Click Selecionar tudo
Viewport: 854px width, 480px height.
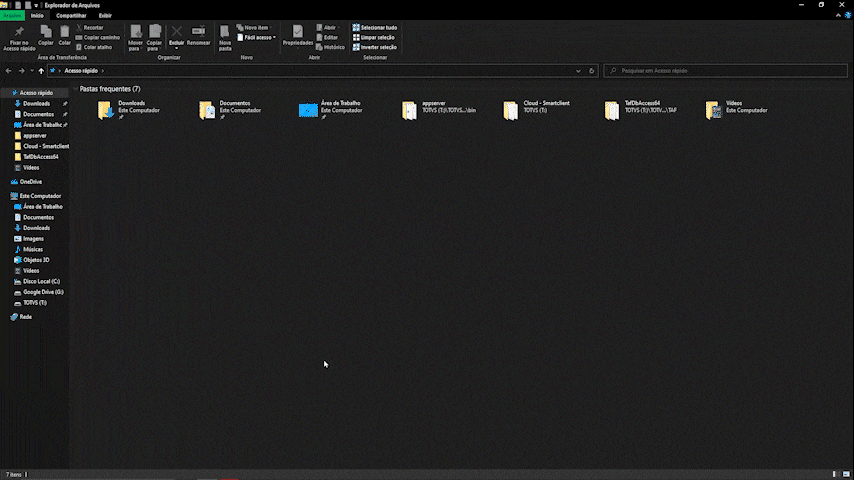375,27
